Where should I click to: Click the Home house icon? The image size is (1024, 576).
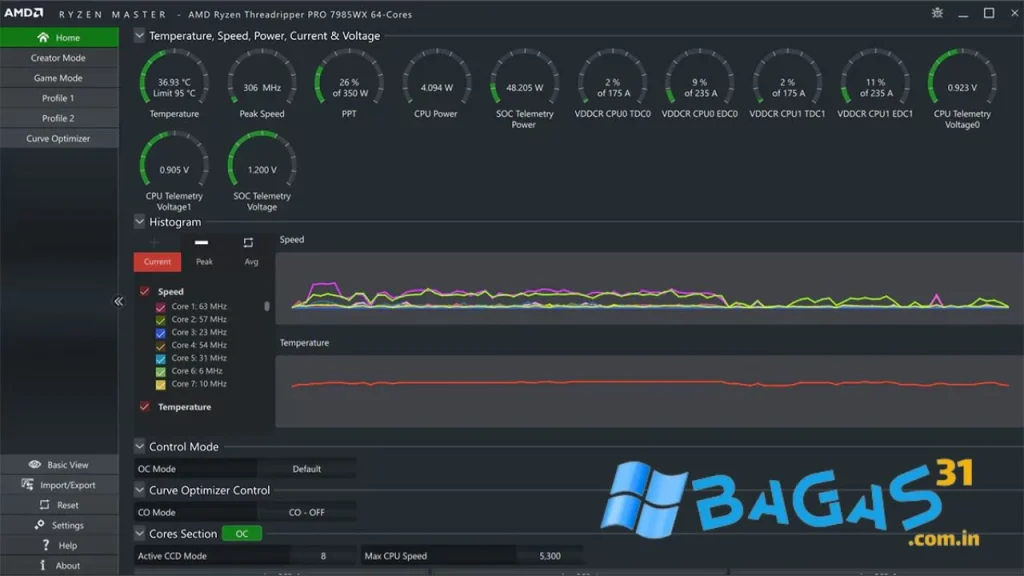43,37
